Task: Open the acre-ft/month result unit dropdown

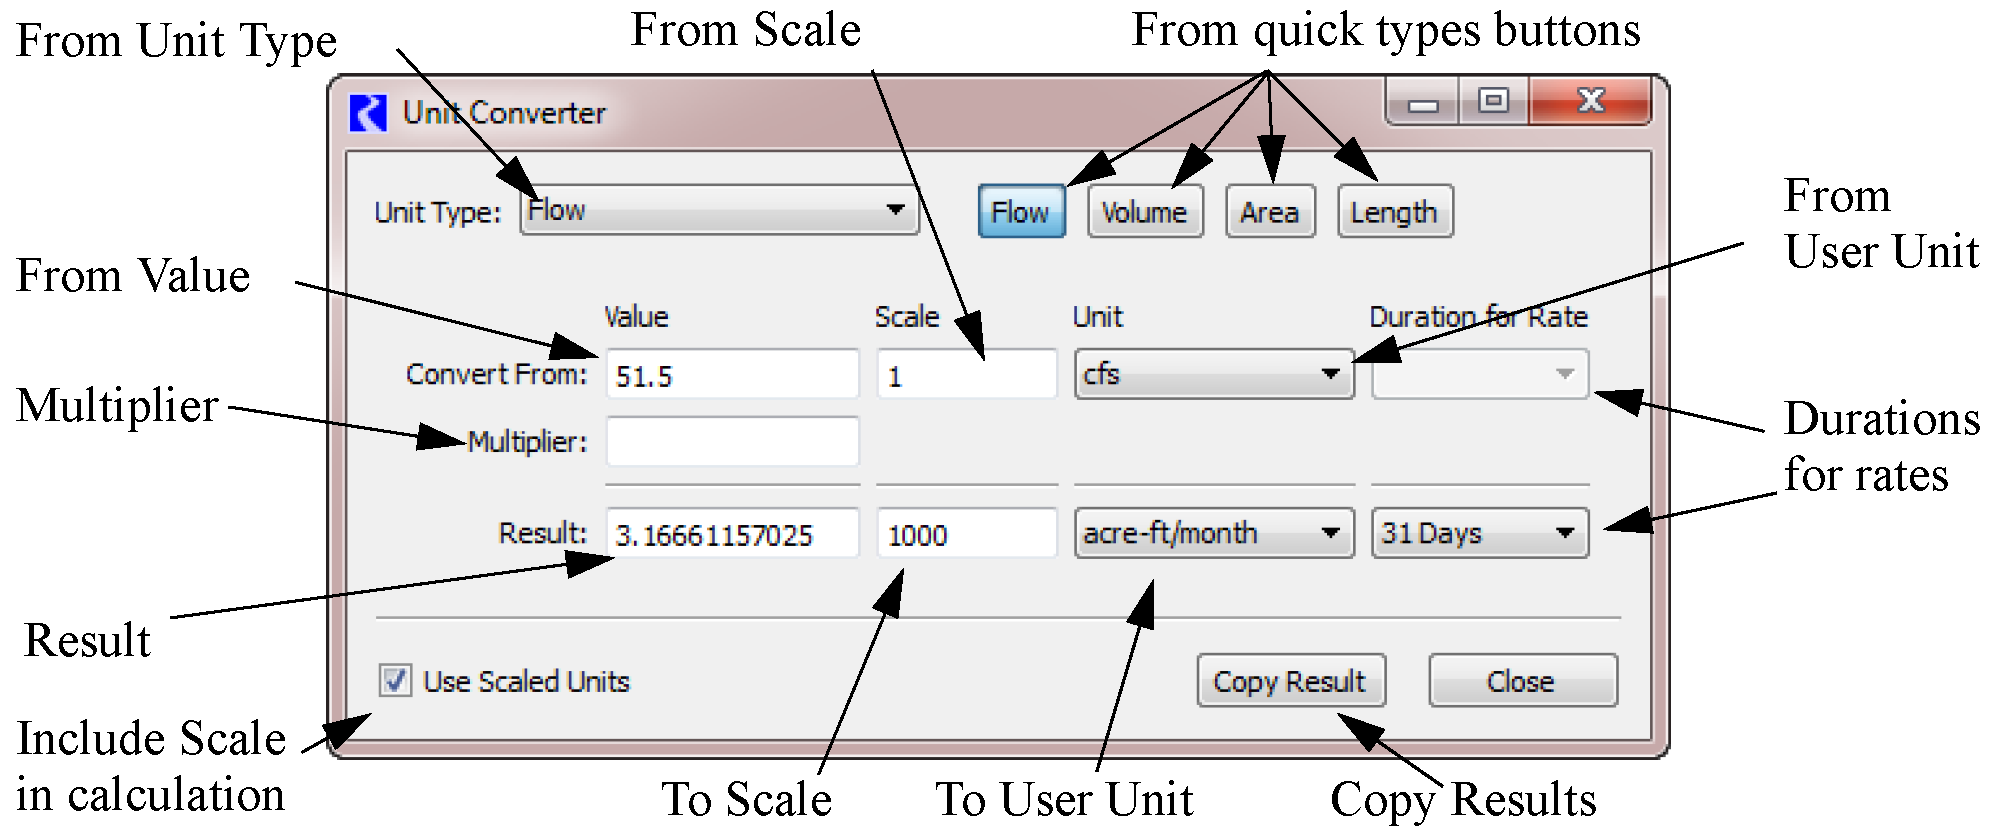Action: pyautogui.click(x=1213, y=533)
